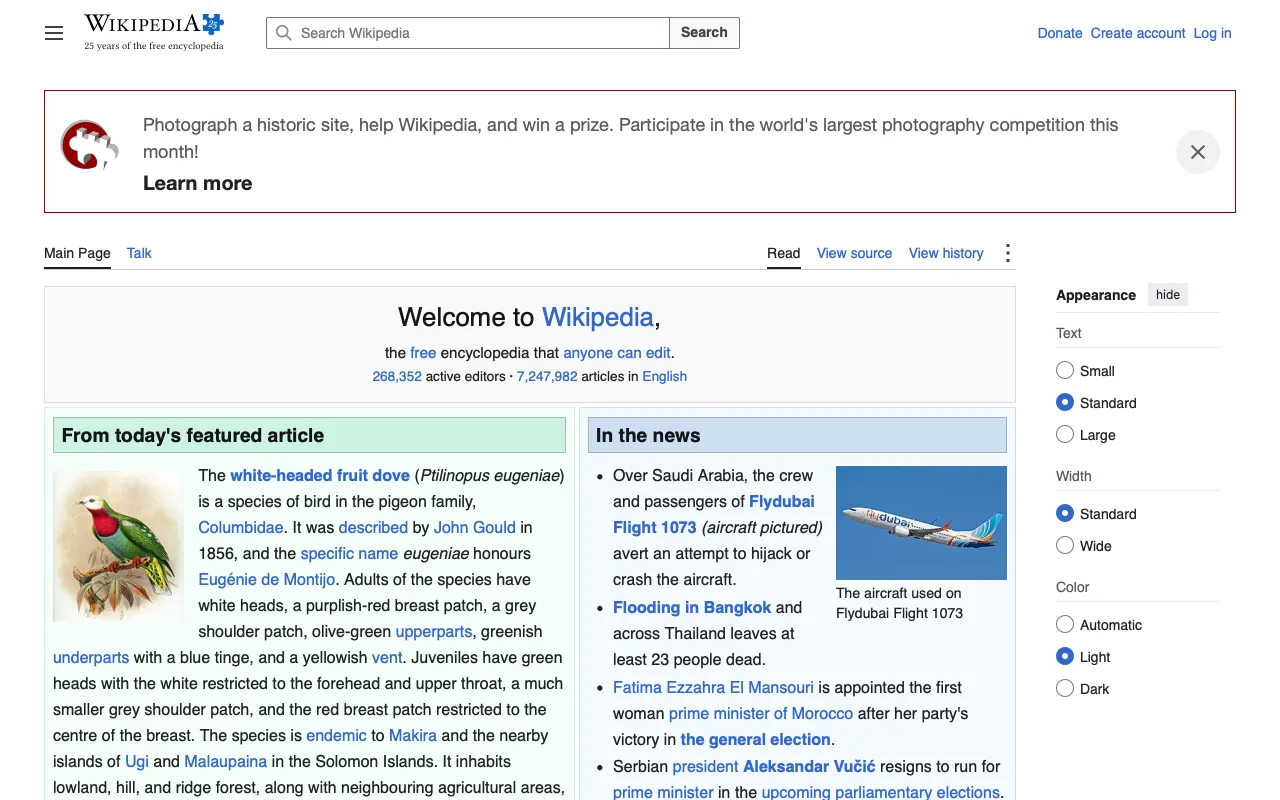Click the Flydubai Flight 1073 link
This screenshot has height=800, width=1280.
click(x=714, y=514)
